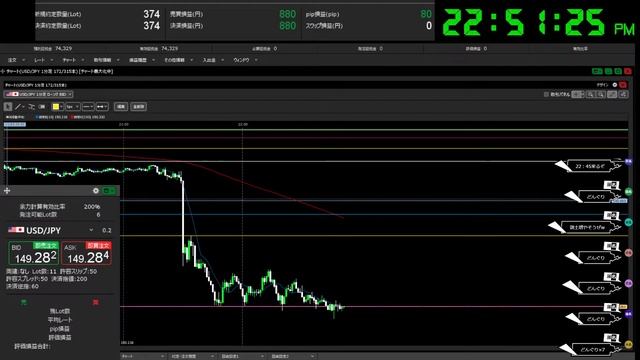Open the USD/JPY 1分足 chart selector dropdown
The height and width of the screenshot is (360, 640).
pyautogui.click(x=39, y=94)
